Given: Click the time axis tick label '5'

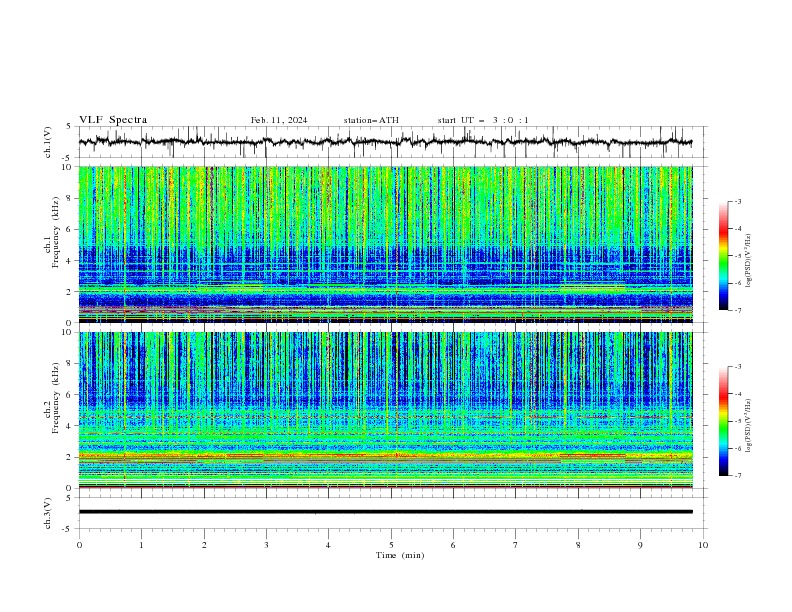Looking at the screenshot, I should (391, 545).
